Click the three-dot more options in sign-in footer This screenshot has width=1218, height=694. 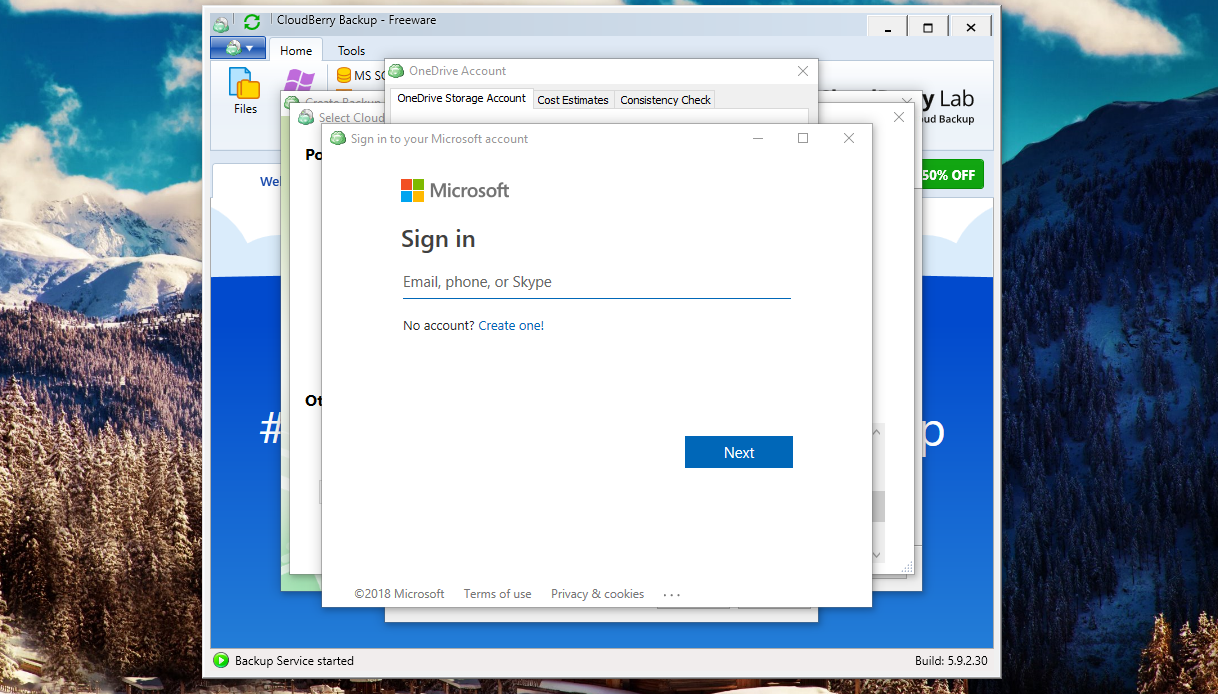[672, 595]
